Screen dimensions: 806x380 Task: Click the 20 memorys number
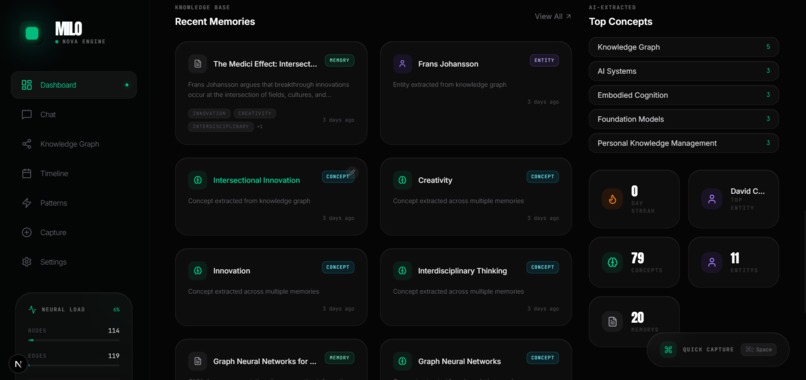pyautogui.click(x=637, y=317)
